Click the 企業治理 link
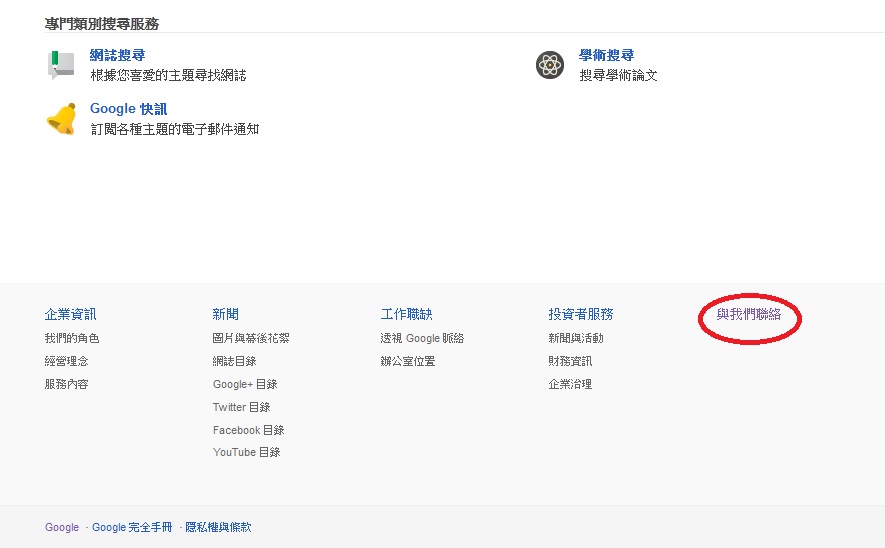Screen dimensions: 885x548 pos(570,384)
